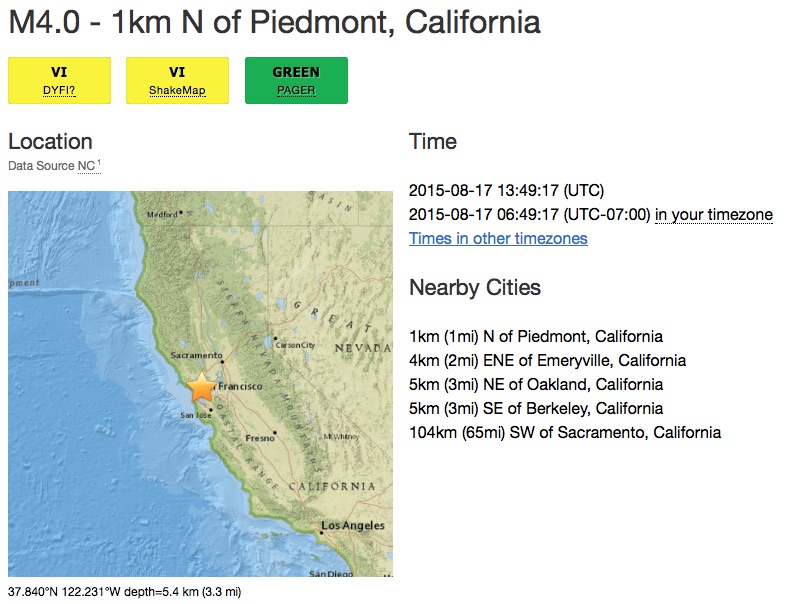Open the green PAGER alert badge
797x604 pixels.
click(296, 81)
